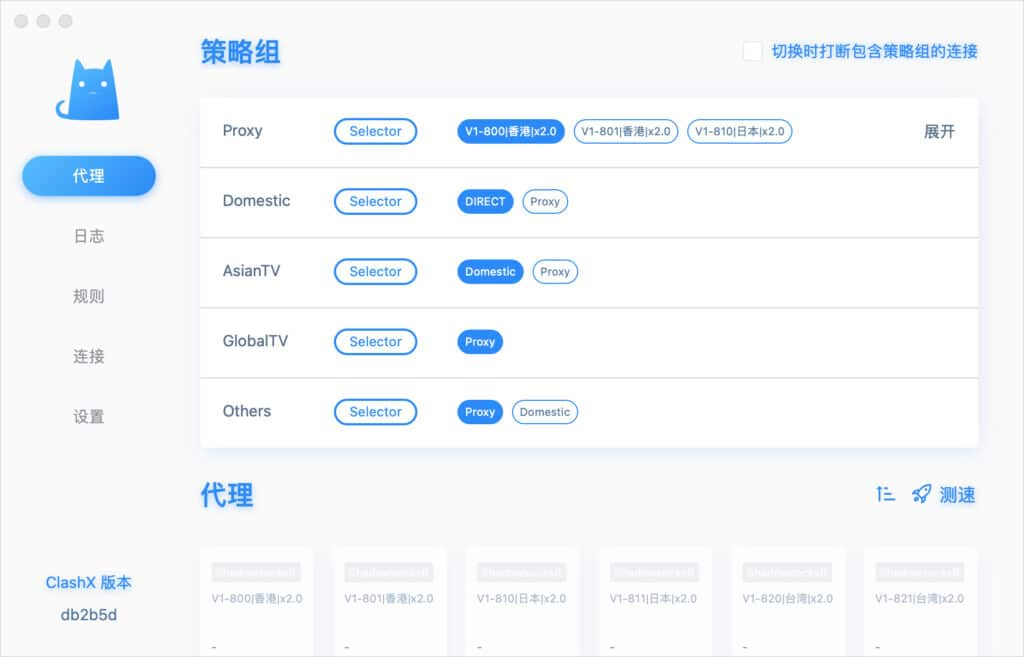Switch to the 日志 sidebar section
Viewport: 1024px width, 657px height.
pyautogui.click(x=88, y=235)
